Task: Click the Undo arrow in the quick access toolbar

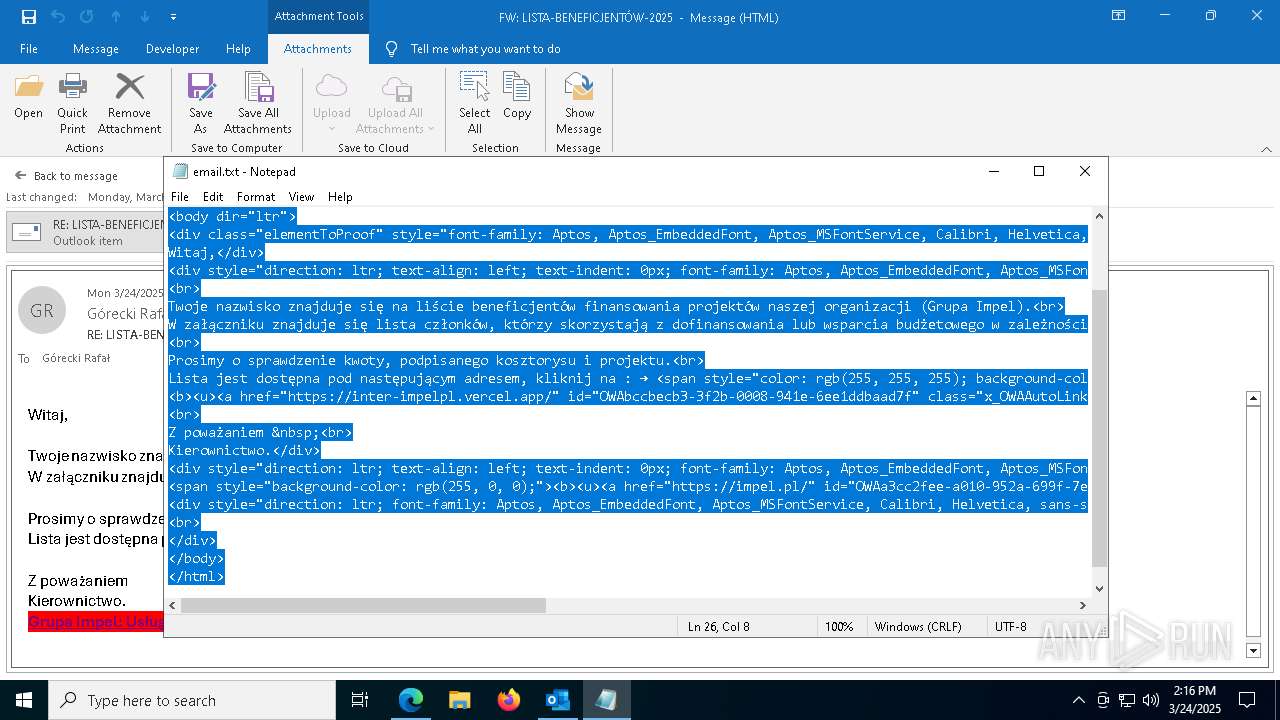Action: tap(58, 17)
